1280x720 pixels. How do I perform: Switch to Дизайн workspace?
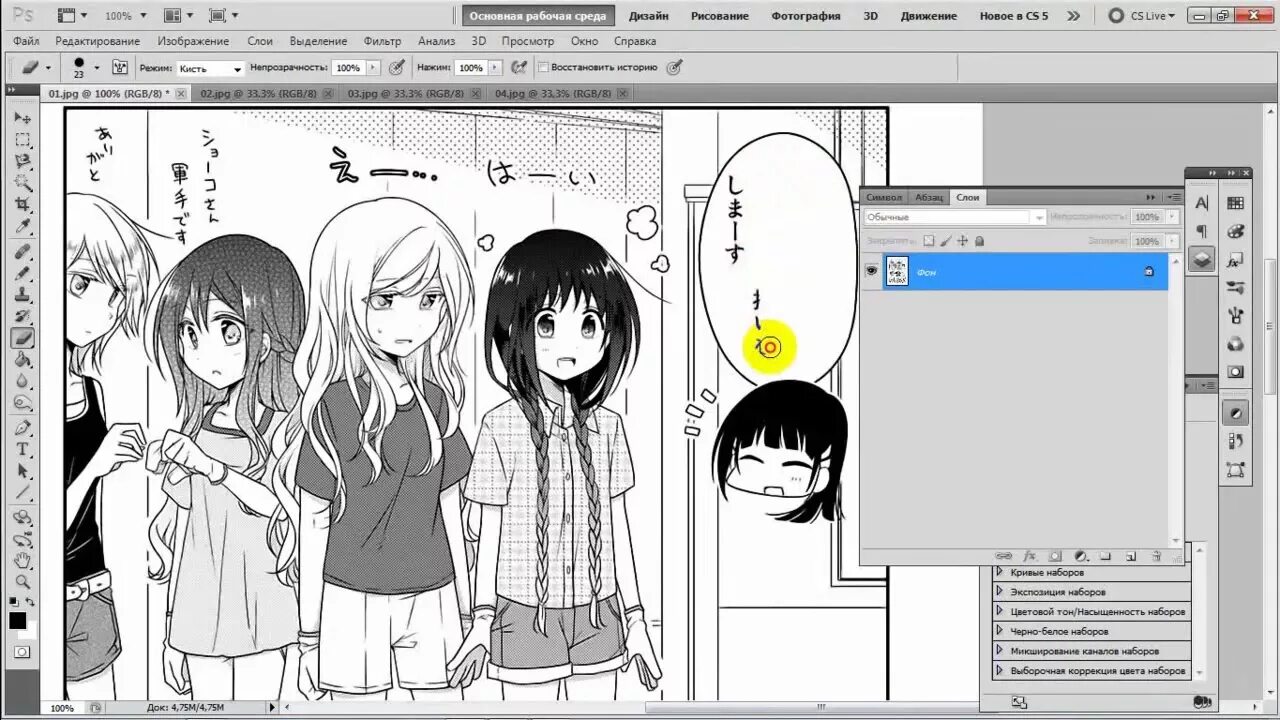tap(649, 16)
